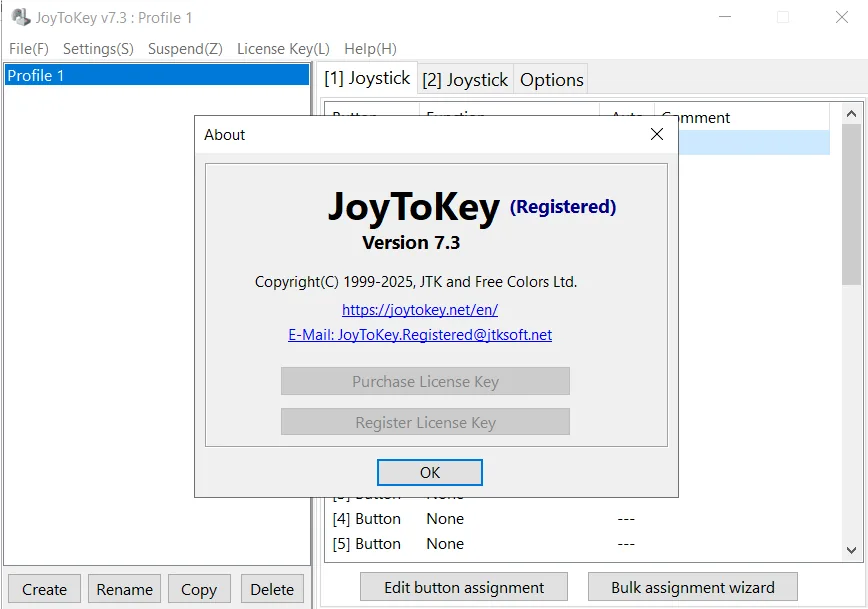Click the Delete profile button

(x=272, y=589)
